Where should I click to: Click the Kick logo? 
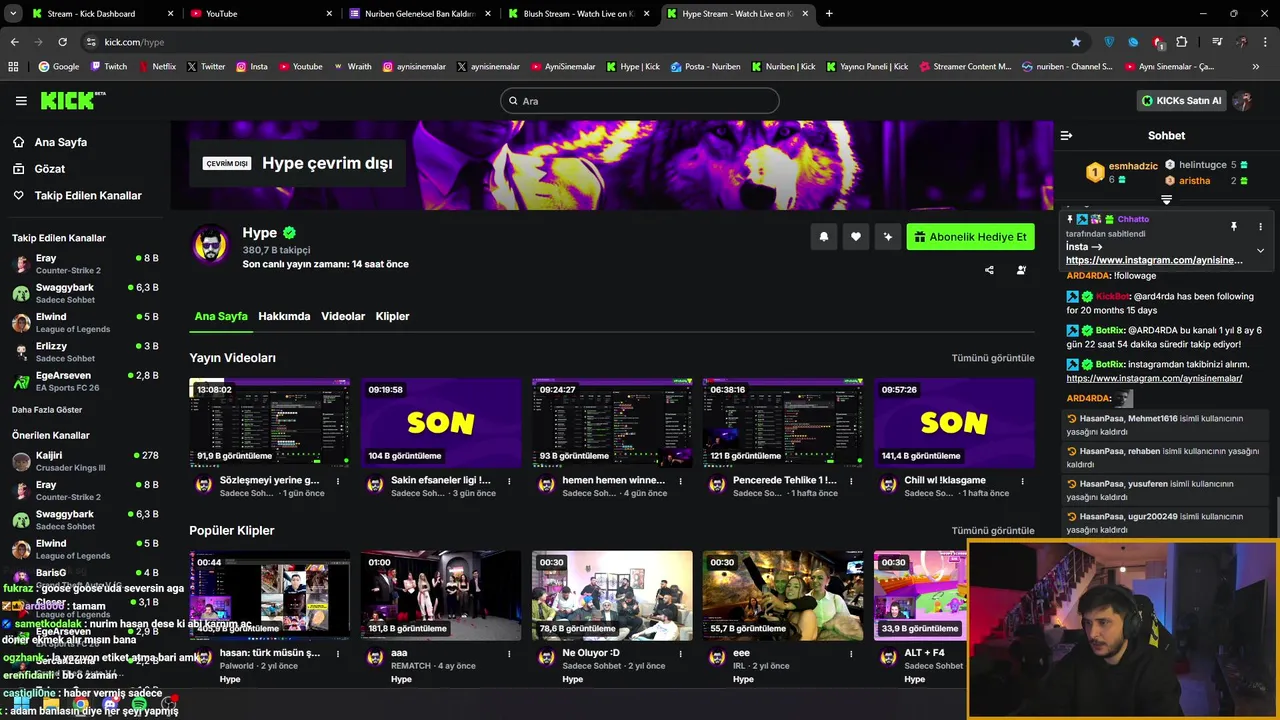coord(72,100)
